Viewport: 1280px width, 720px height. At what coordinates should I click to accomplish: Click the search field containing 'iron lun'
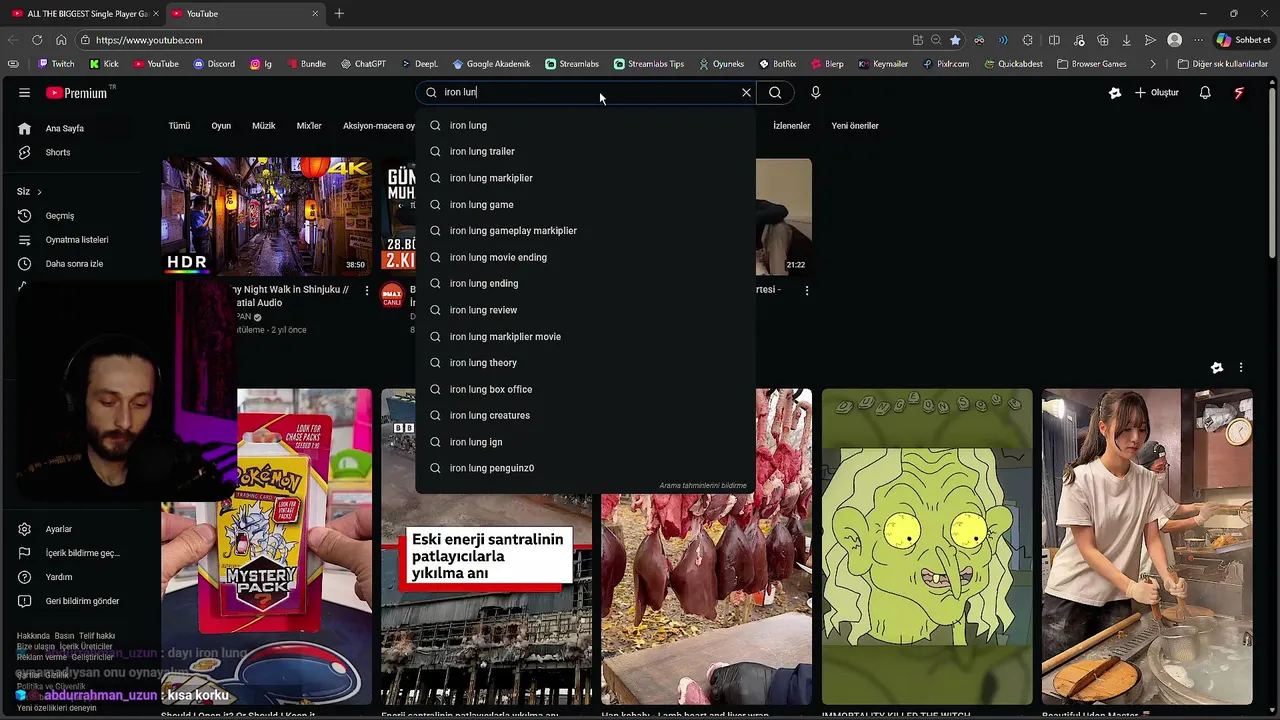tap(585, 92)
